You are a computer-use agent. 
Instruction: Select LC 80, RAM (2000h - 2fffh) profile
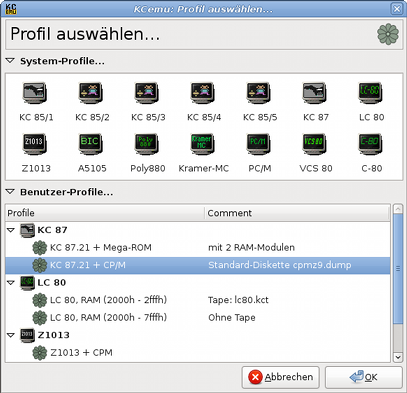coord(108,300)
